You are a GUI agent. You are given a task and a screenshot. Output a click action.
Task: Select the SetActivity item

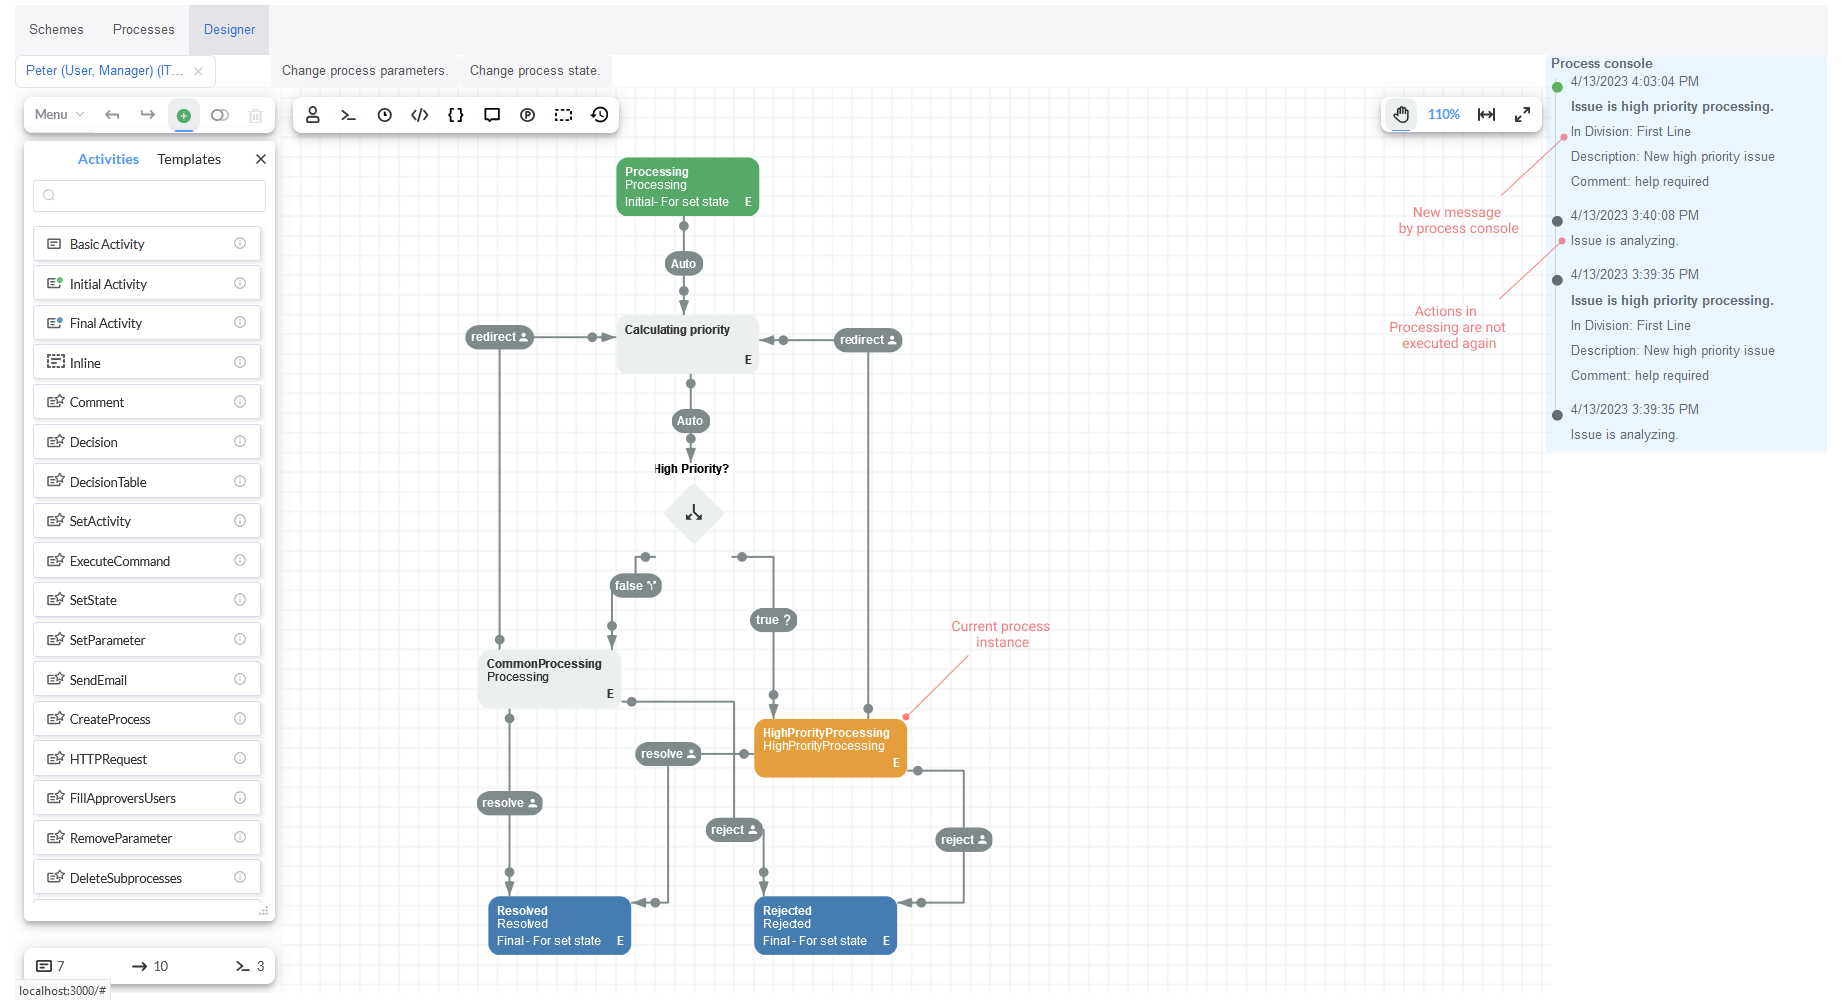147,521
